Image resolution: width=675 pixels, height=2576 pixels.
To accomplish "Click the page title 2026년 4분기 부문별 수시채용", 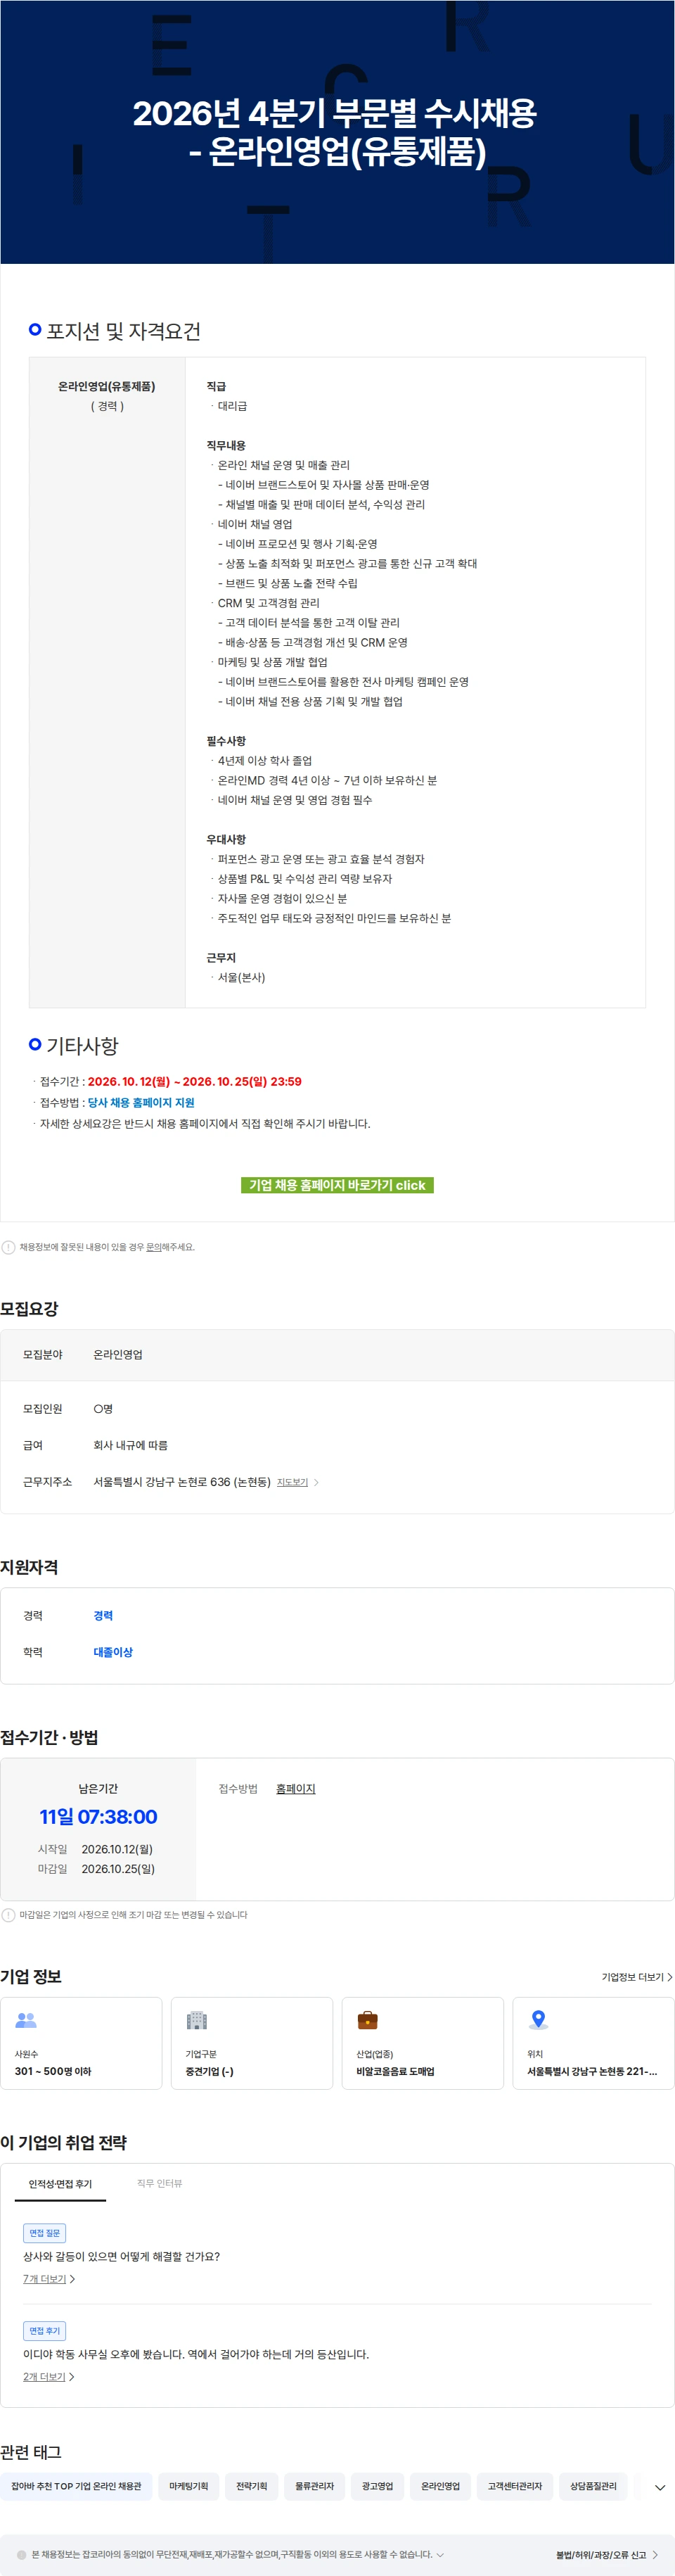I will pyautogui.click(x=336, y=132).
